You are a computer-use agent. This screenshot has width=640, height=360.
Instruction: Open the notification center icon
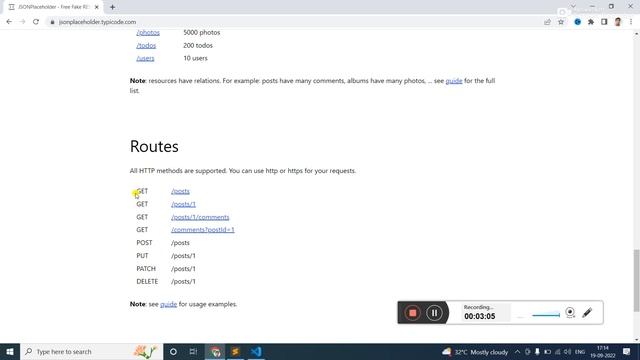[627, 351]
